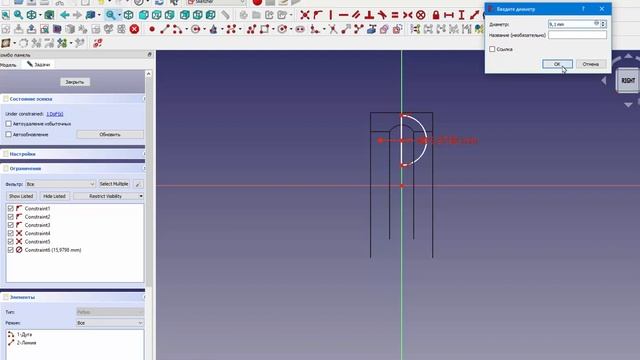640x360 pixels.
Task: Select the parallel constraint tool
Action: [356, 15]
